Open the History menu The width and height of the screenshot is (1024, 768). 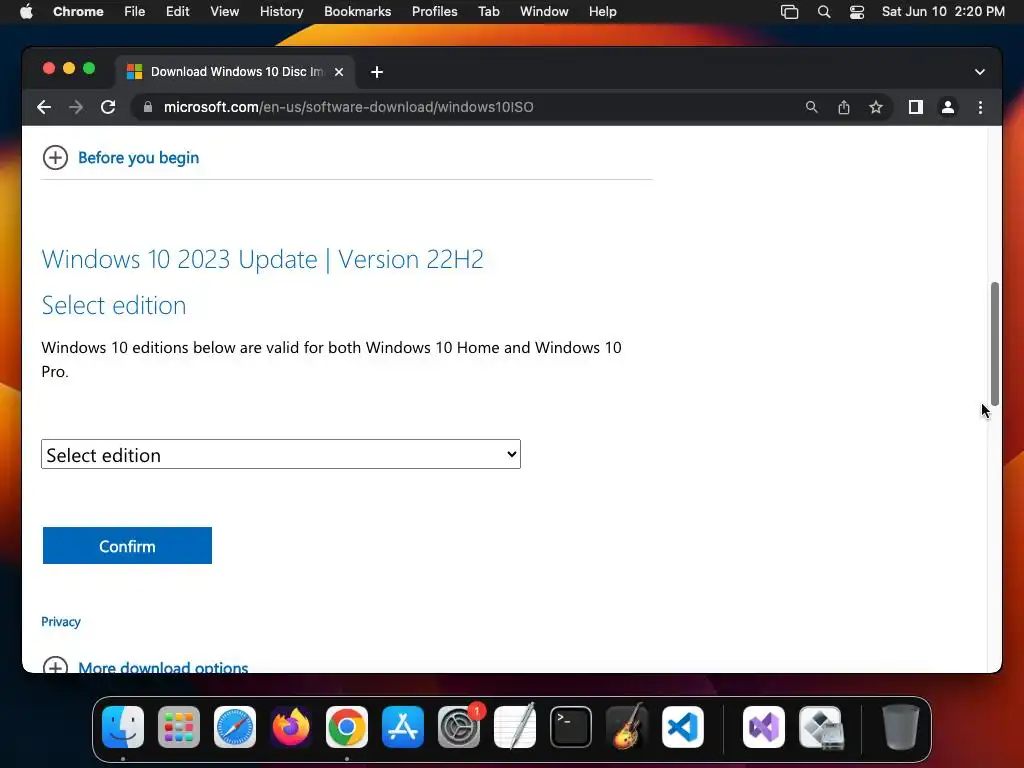point(281,12)
